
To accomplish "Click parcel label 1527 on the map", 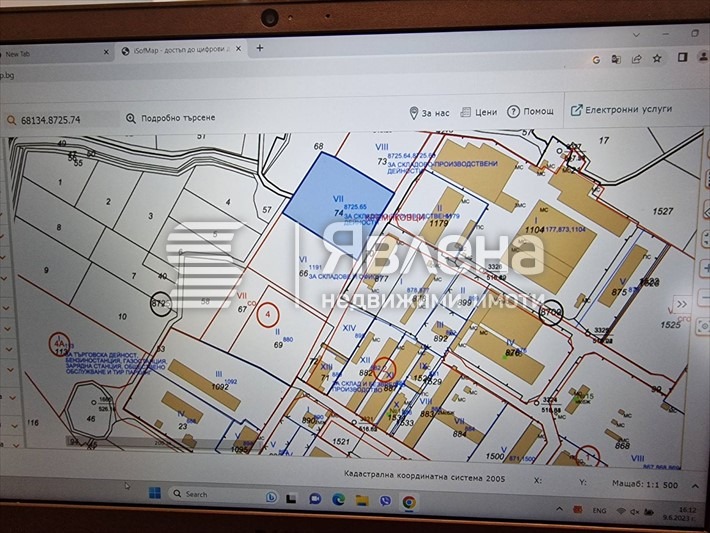I will (662, 211).
